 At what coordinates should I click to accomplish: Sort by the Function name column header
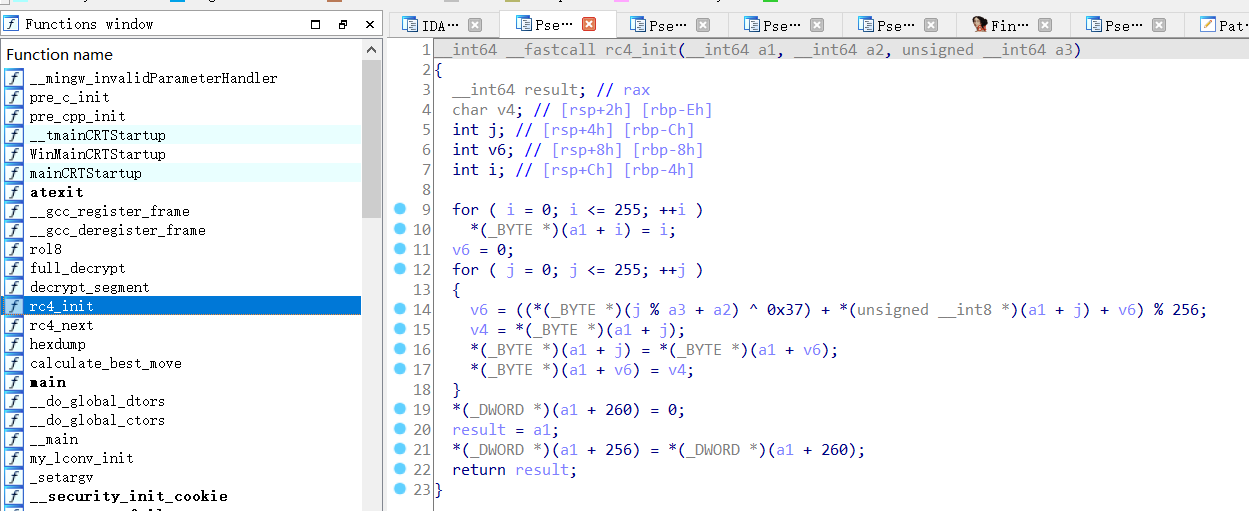click(x=60, y=54)
